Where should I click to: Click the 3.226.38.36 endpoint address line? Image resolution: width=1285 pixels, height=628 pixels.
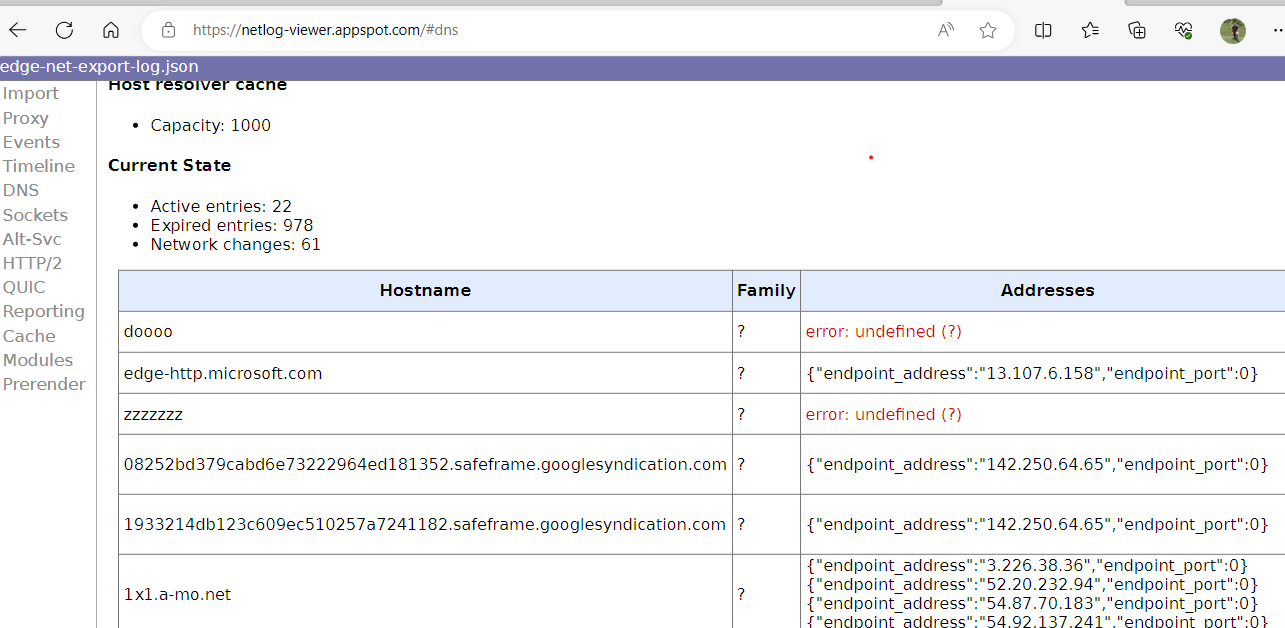1027,565
